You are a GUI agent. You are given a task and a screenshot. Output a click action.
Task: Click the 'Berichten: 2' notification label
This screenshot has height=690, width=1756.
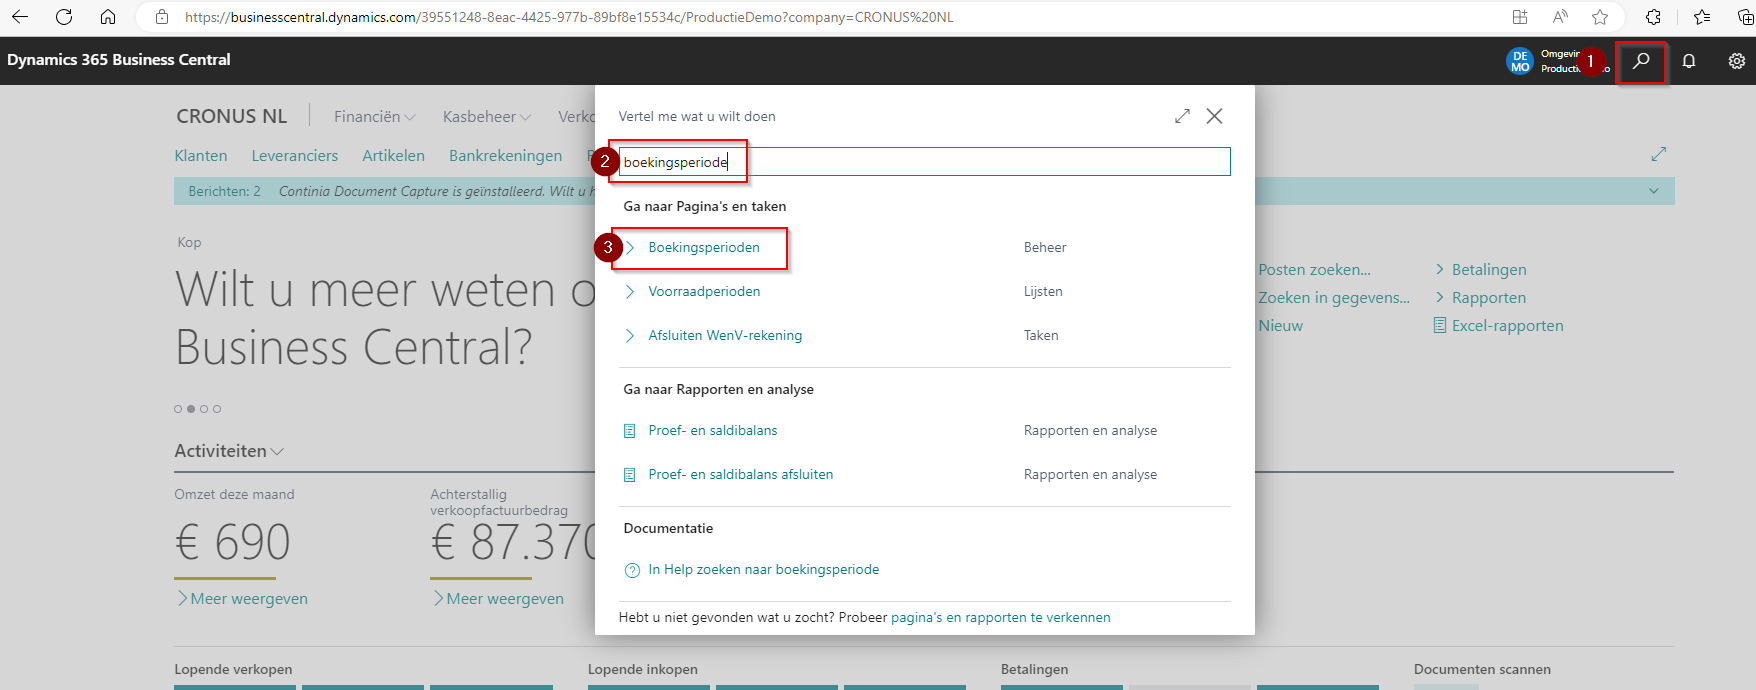224,191
